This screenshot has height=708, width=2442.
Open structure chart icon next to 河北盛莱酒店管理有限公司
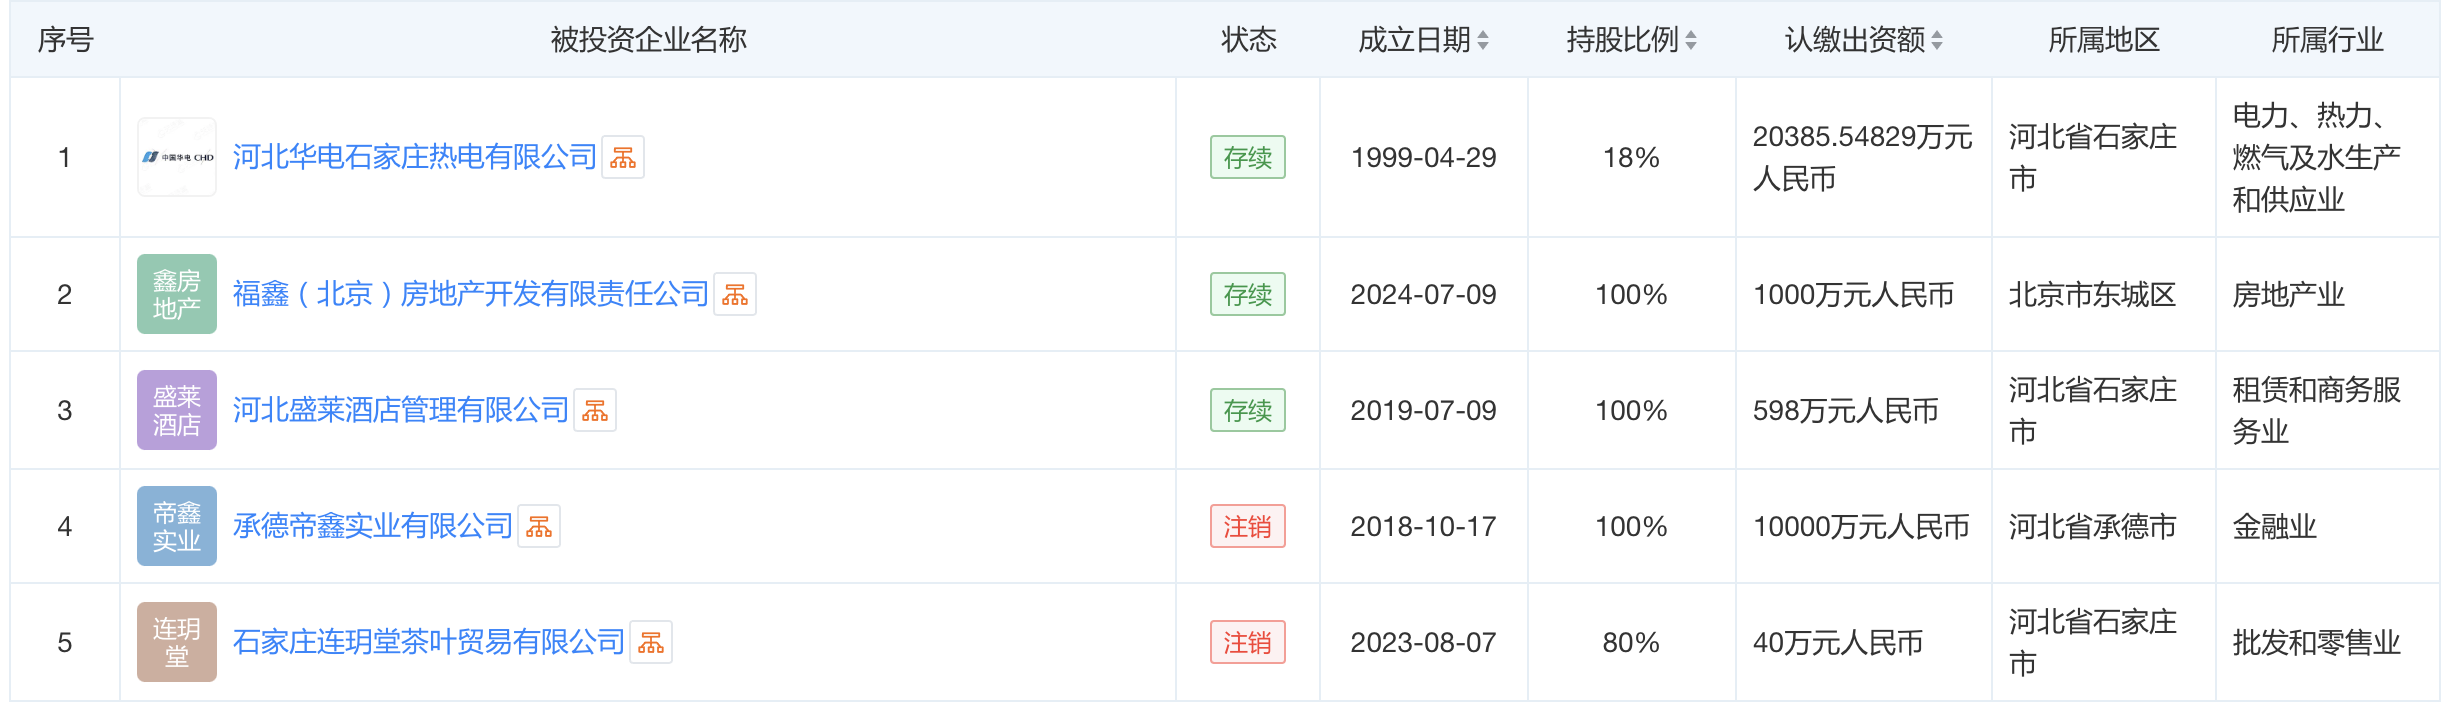pos(595,411)
